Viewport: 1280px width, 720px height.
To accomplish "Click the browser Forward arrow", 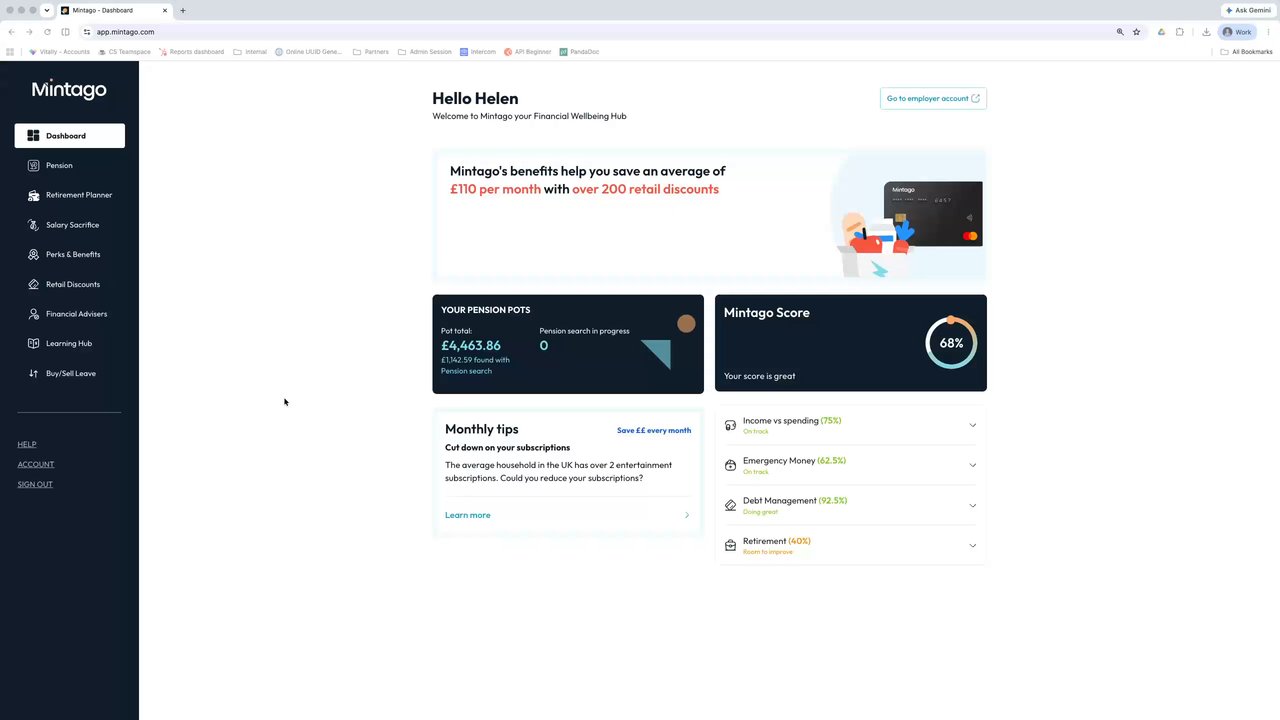I will [x=29, y=32].
